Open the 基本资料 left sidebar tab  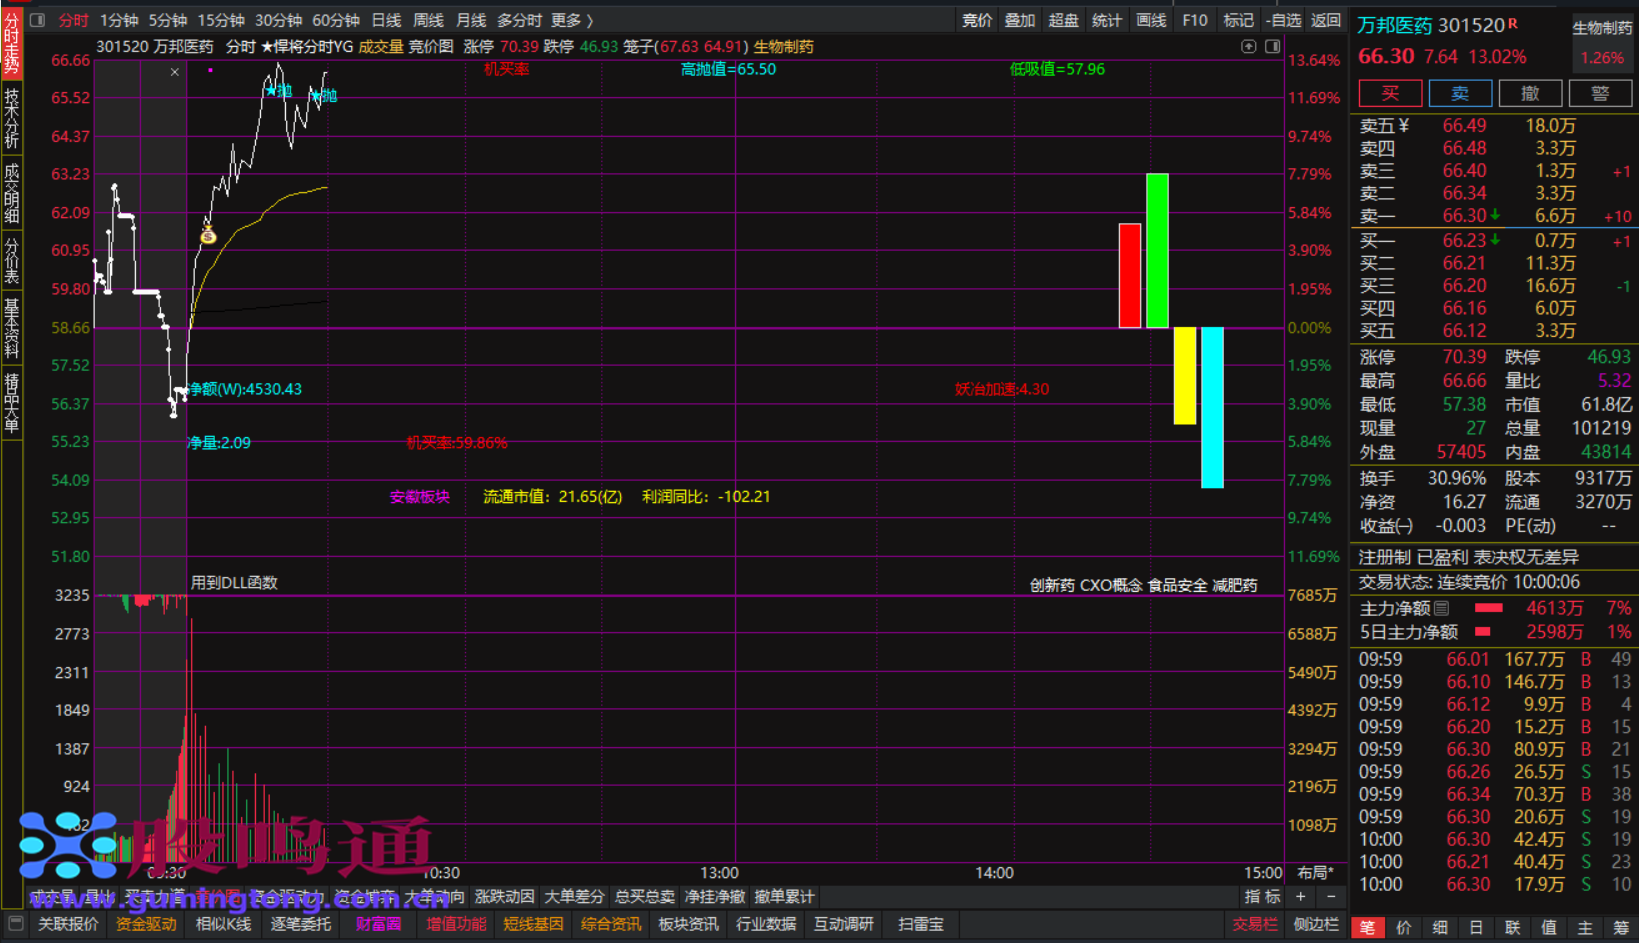pos(12,328)
